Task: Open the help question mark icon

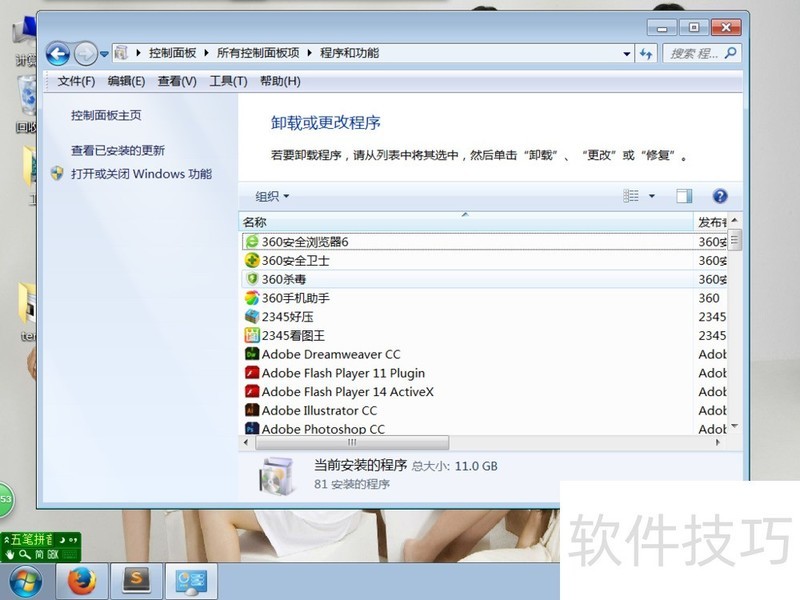Action: pyautogui.click(x=719, y=197)
